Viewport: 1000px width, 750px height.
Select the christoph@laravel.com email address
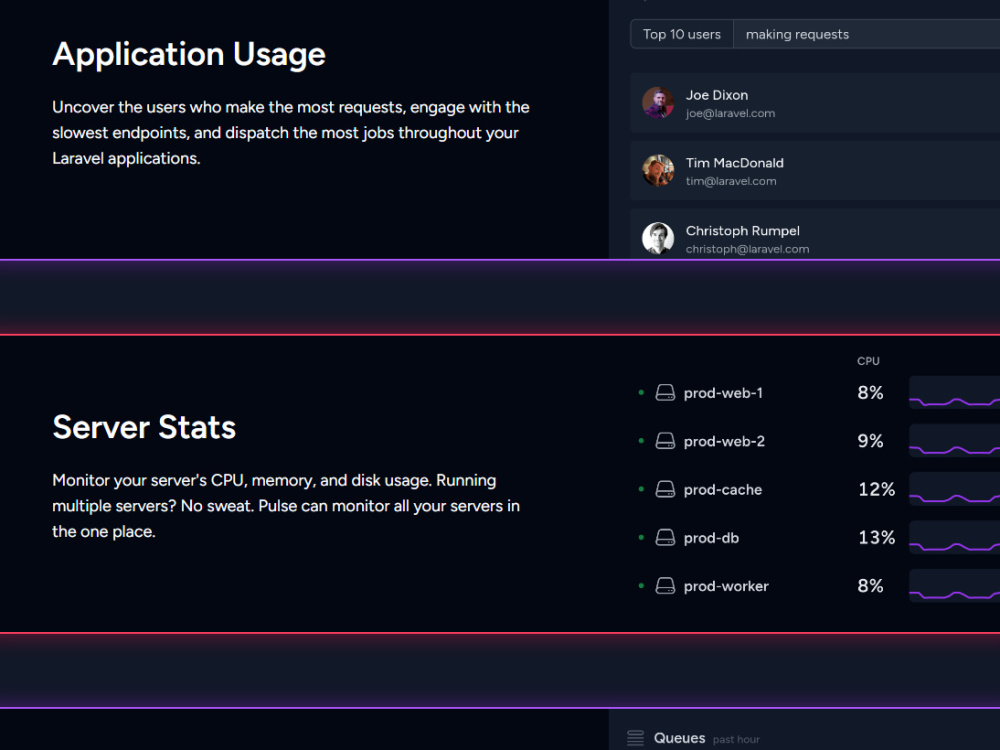coord(747,249)
